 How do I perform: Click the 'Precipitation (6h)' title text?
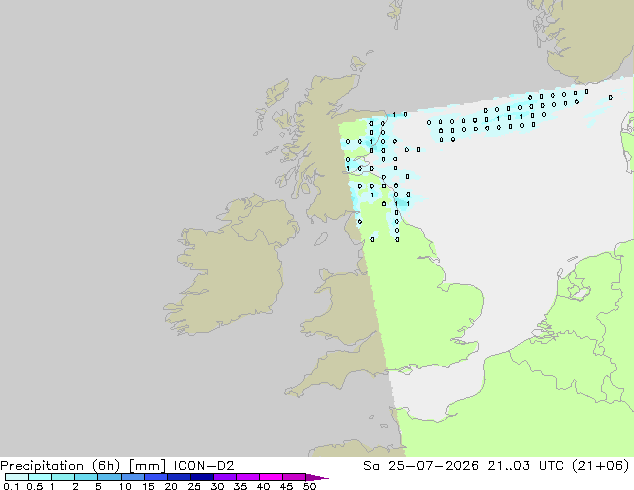pyautogui.click(x=60, y=466)
